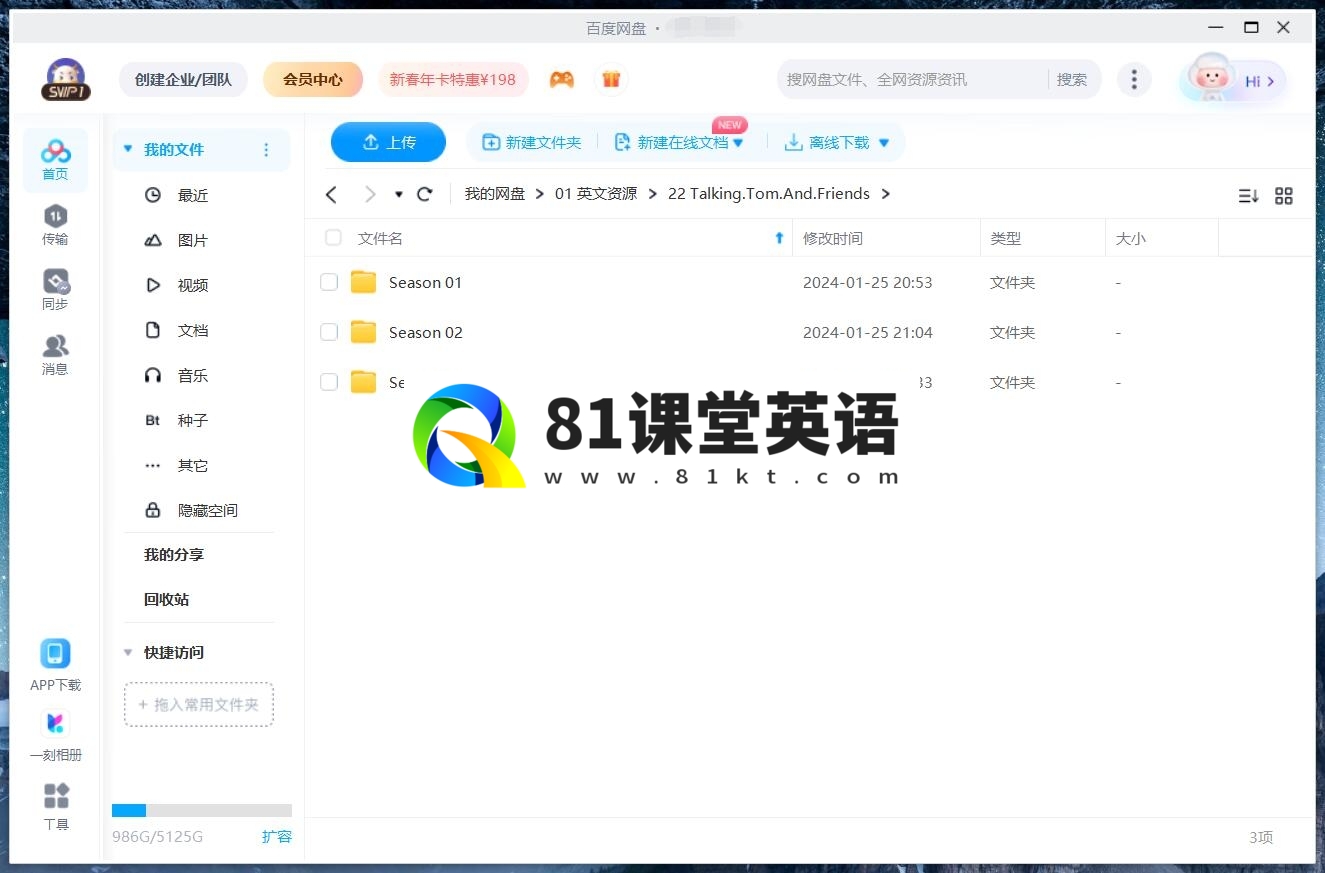The height and width of the screenshot is (873, 1325).
Task: Open the 一刻相册 album icon
Action: [55, 723]
